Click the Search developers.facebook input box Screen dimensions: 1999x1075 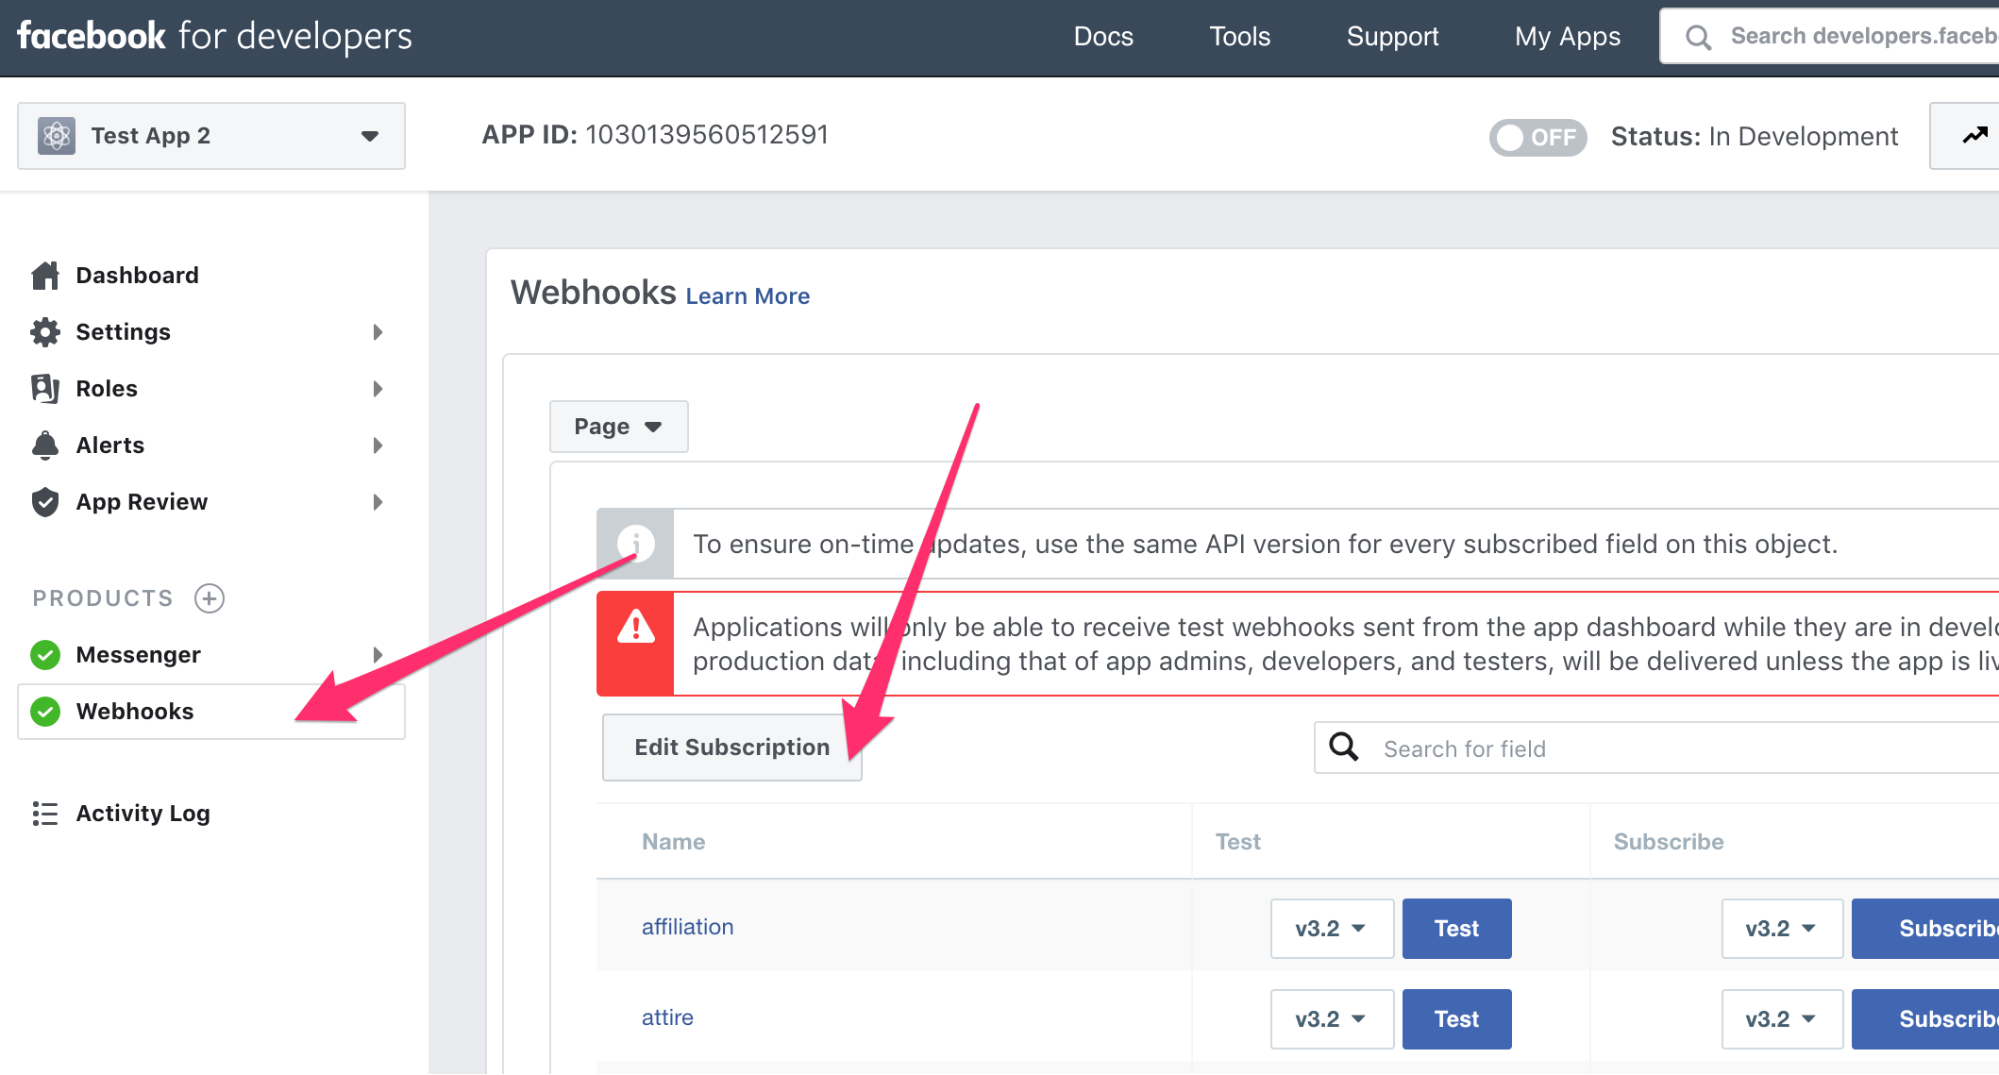(x=1829, y=37)
